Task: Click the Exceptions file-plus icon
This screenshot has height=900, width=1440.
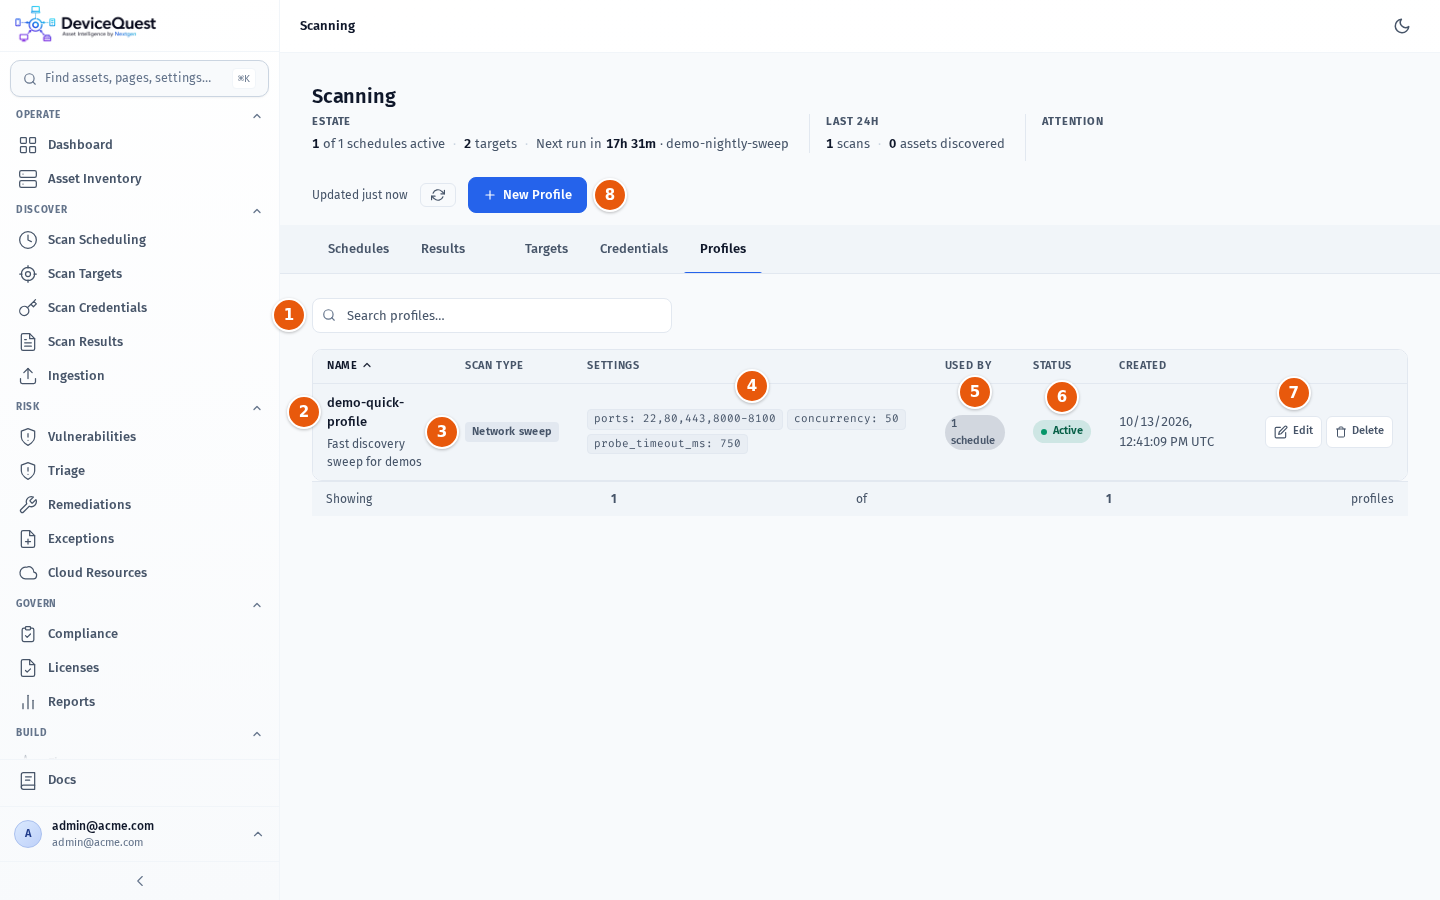Action: coord(28,539)
